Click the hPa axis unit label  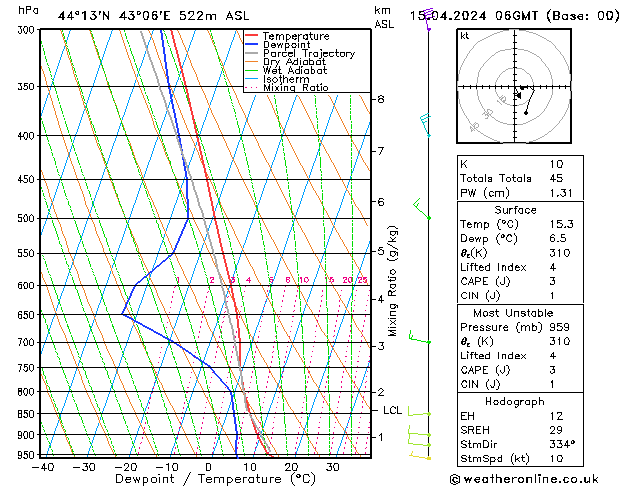click(x=28, y=10)
